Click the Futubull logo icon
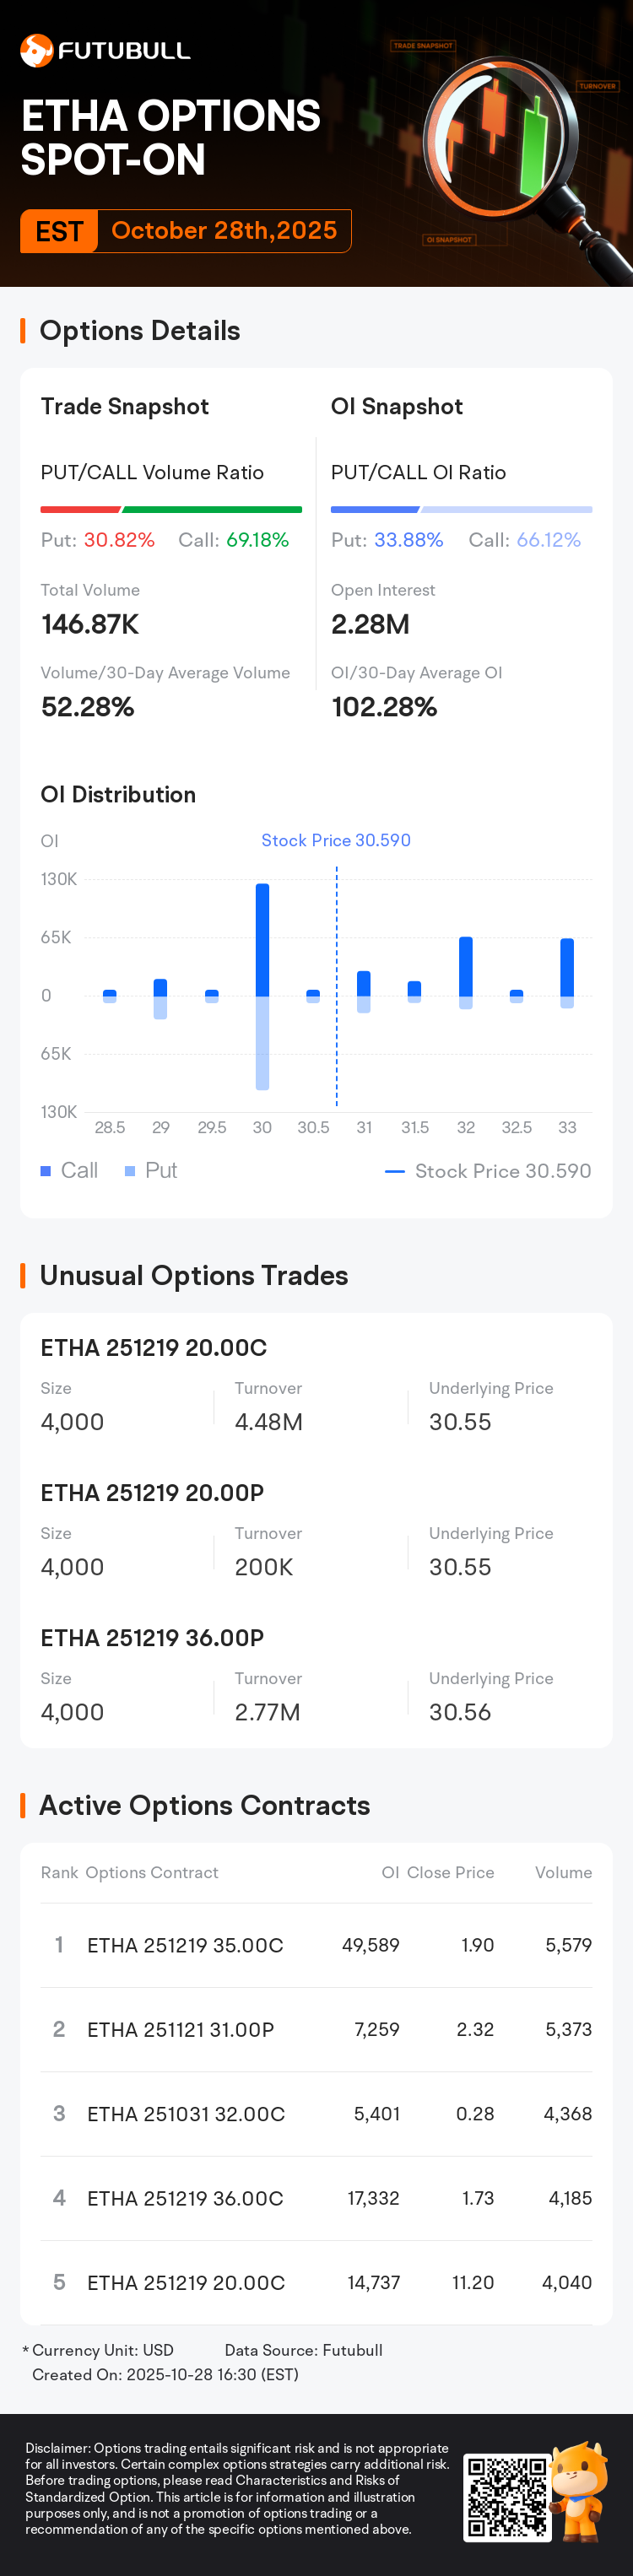Viewport: 633px width, 2576px height. (x=37, y=50)
